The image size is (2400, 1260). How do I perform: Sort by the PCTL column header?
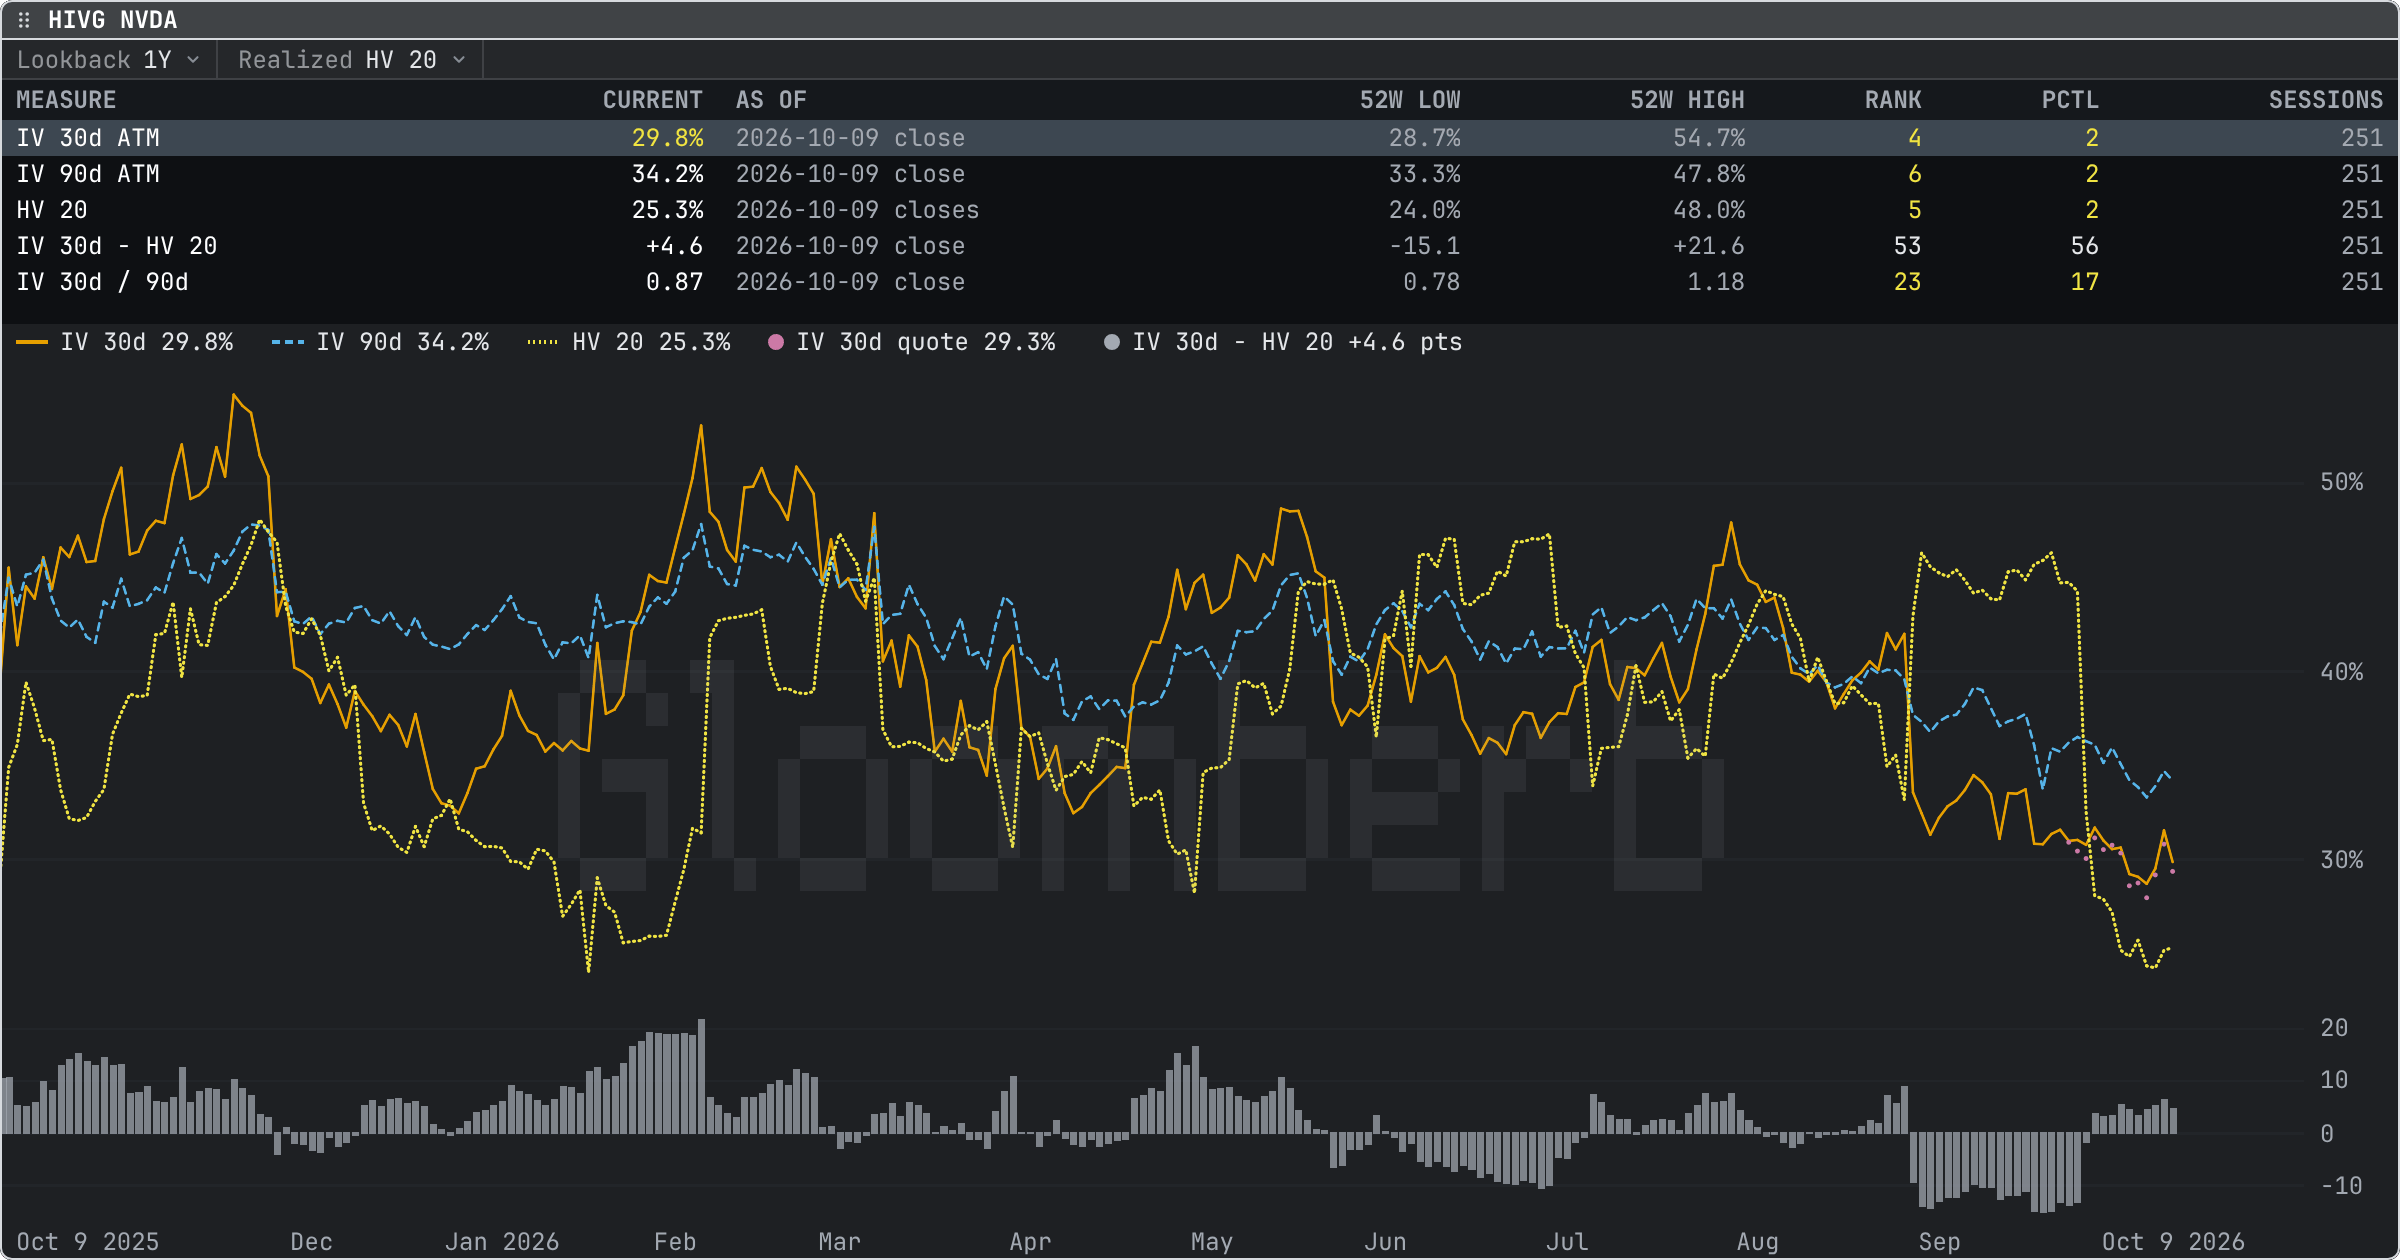[2070, 100]
